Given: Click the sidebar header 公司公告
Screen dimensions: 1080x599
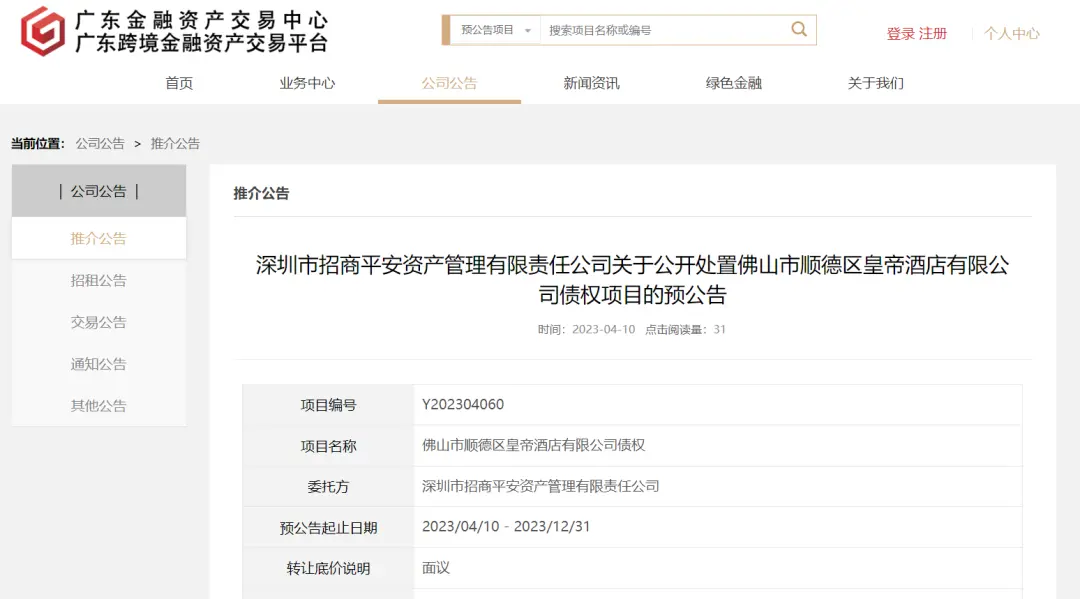Looking at the screenshot, I should [x=98, y=191].
